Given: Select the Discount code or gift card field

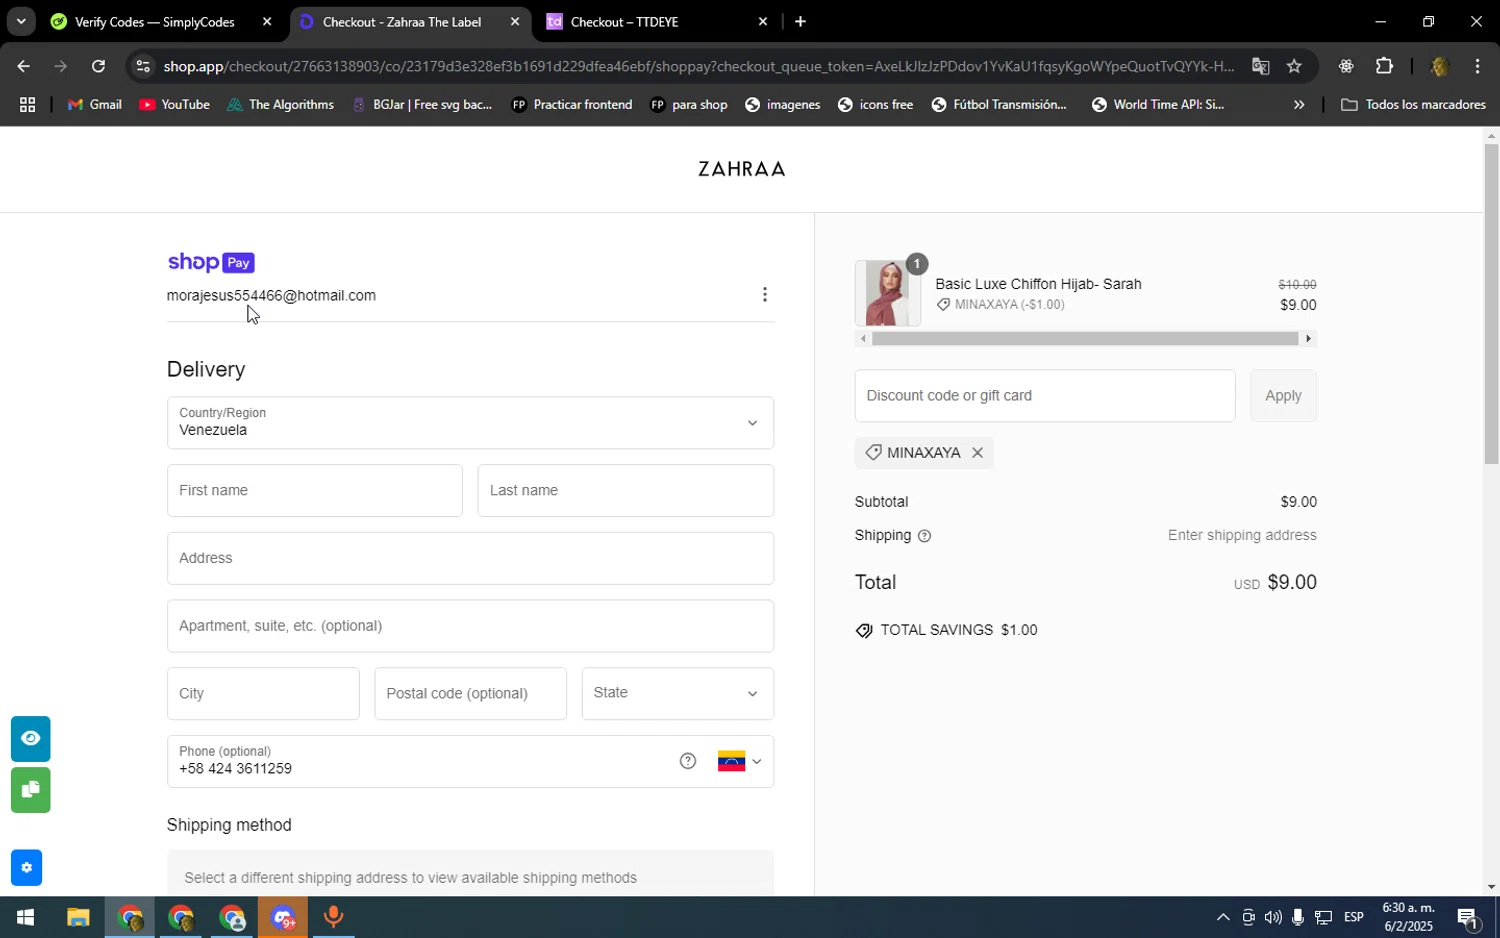Looking at the screenshot, I should tap(1045, 396).
